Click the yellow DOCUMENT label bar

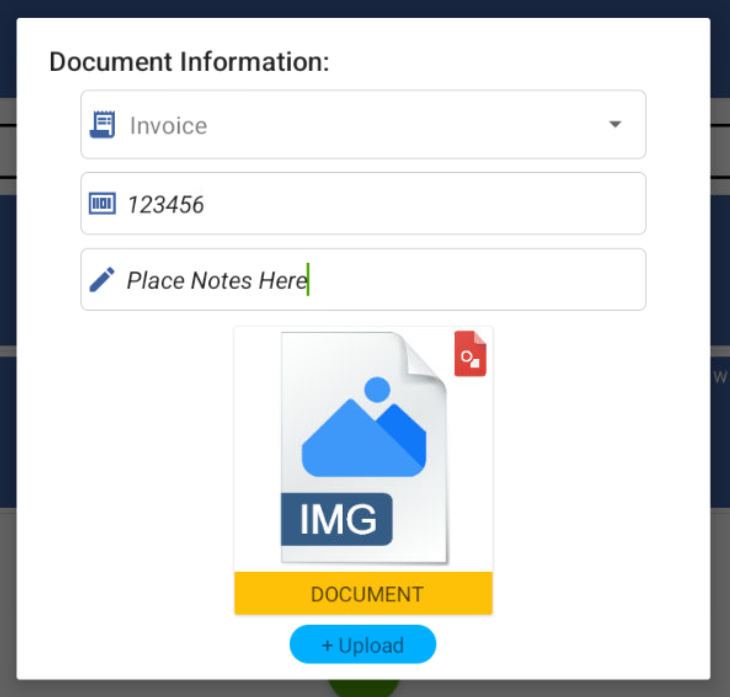(x=363, y=594)
